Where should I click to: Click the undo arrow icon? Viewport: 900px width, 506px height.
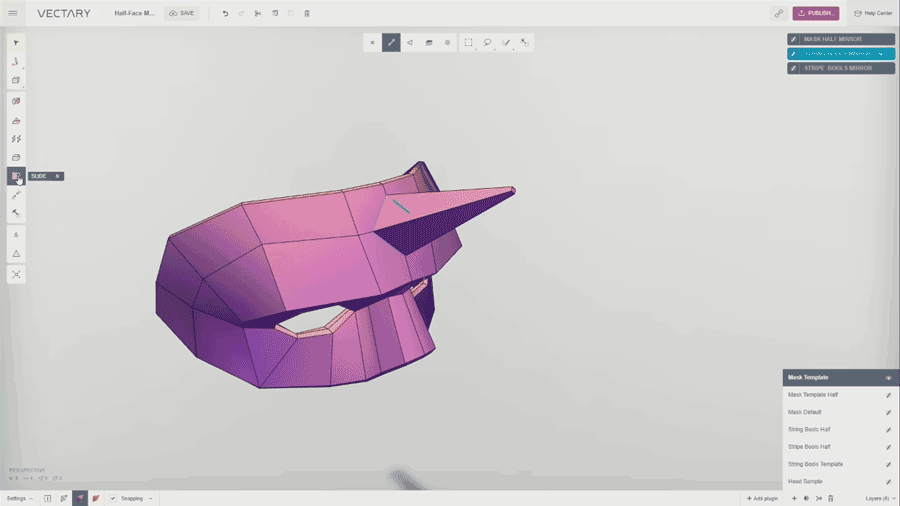tap(225, 14)
